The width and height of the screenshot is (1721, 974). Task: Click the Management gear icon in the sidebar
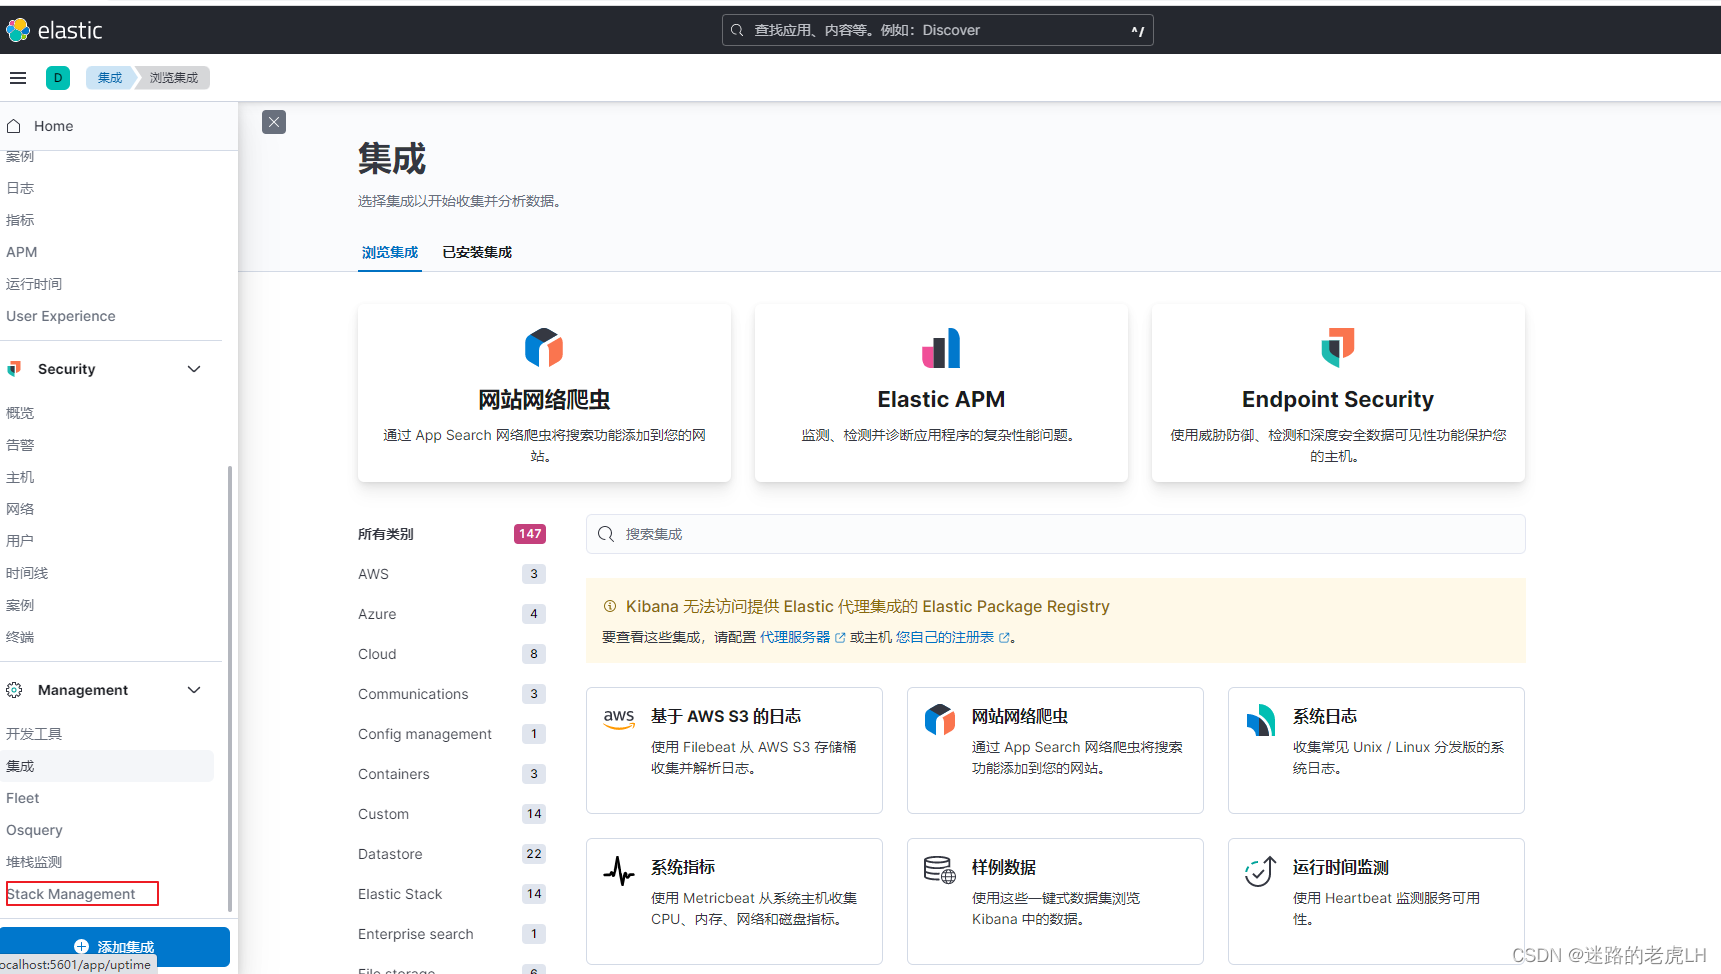pyautogui.click(x=14, y=689)
